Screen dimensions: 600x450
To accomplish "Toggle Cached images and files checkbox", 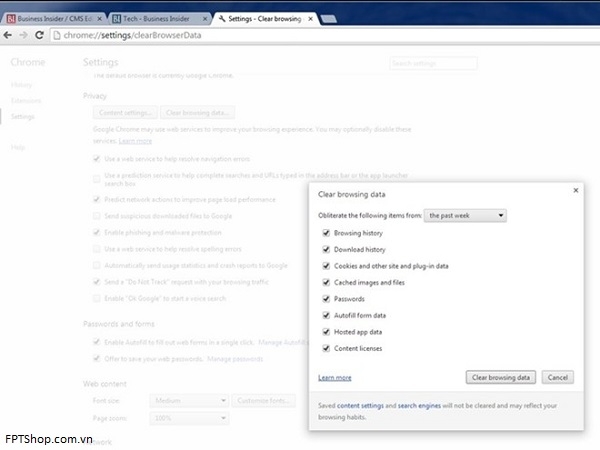I will [x=326, y=282].
